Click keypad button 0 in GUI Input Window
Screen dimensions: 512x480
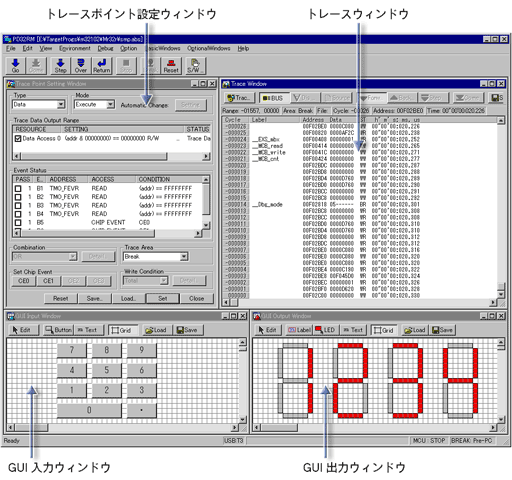(89, 410)
